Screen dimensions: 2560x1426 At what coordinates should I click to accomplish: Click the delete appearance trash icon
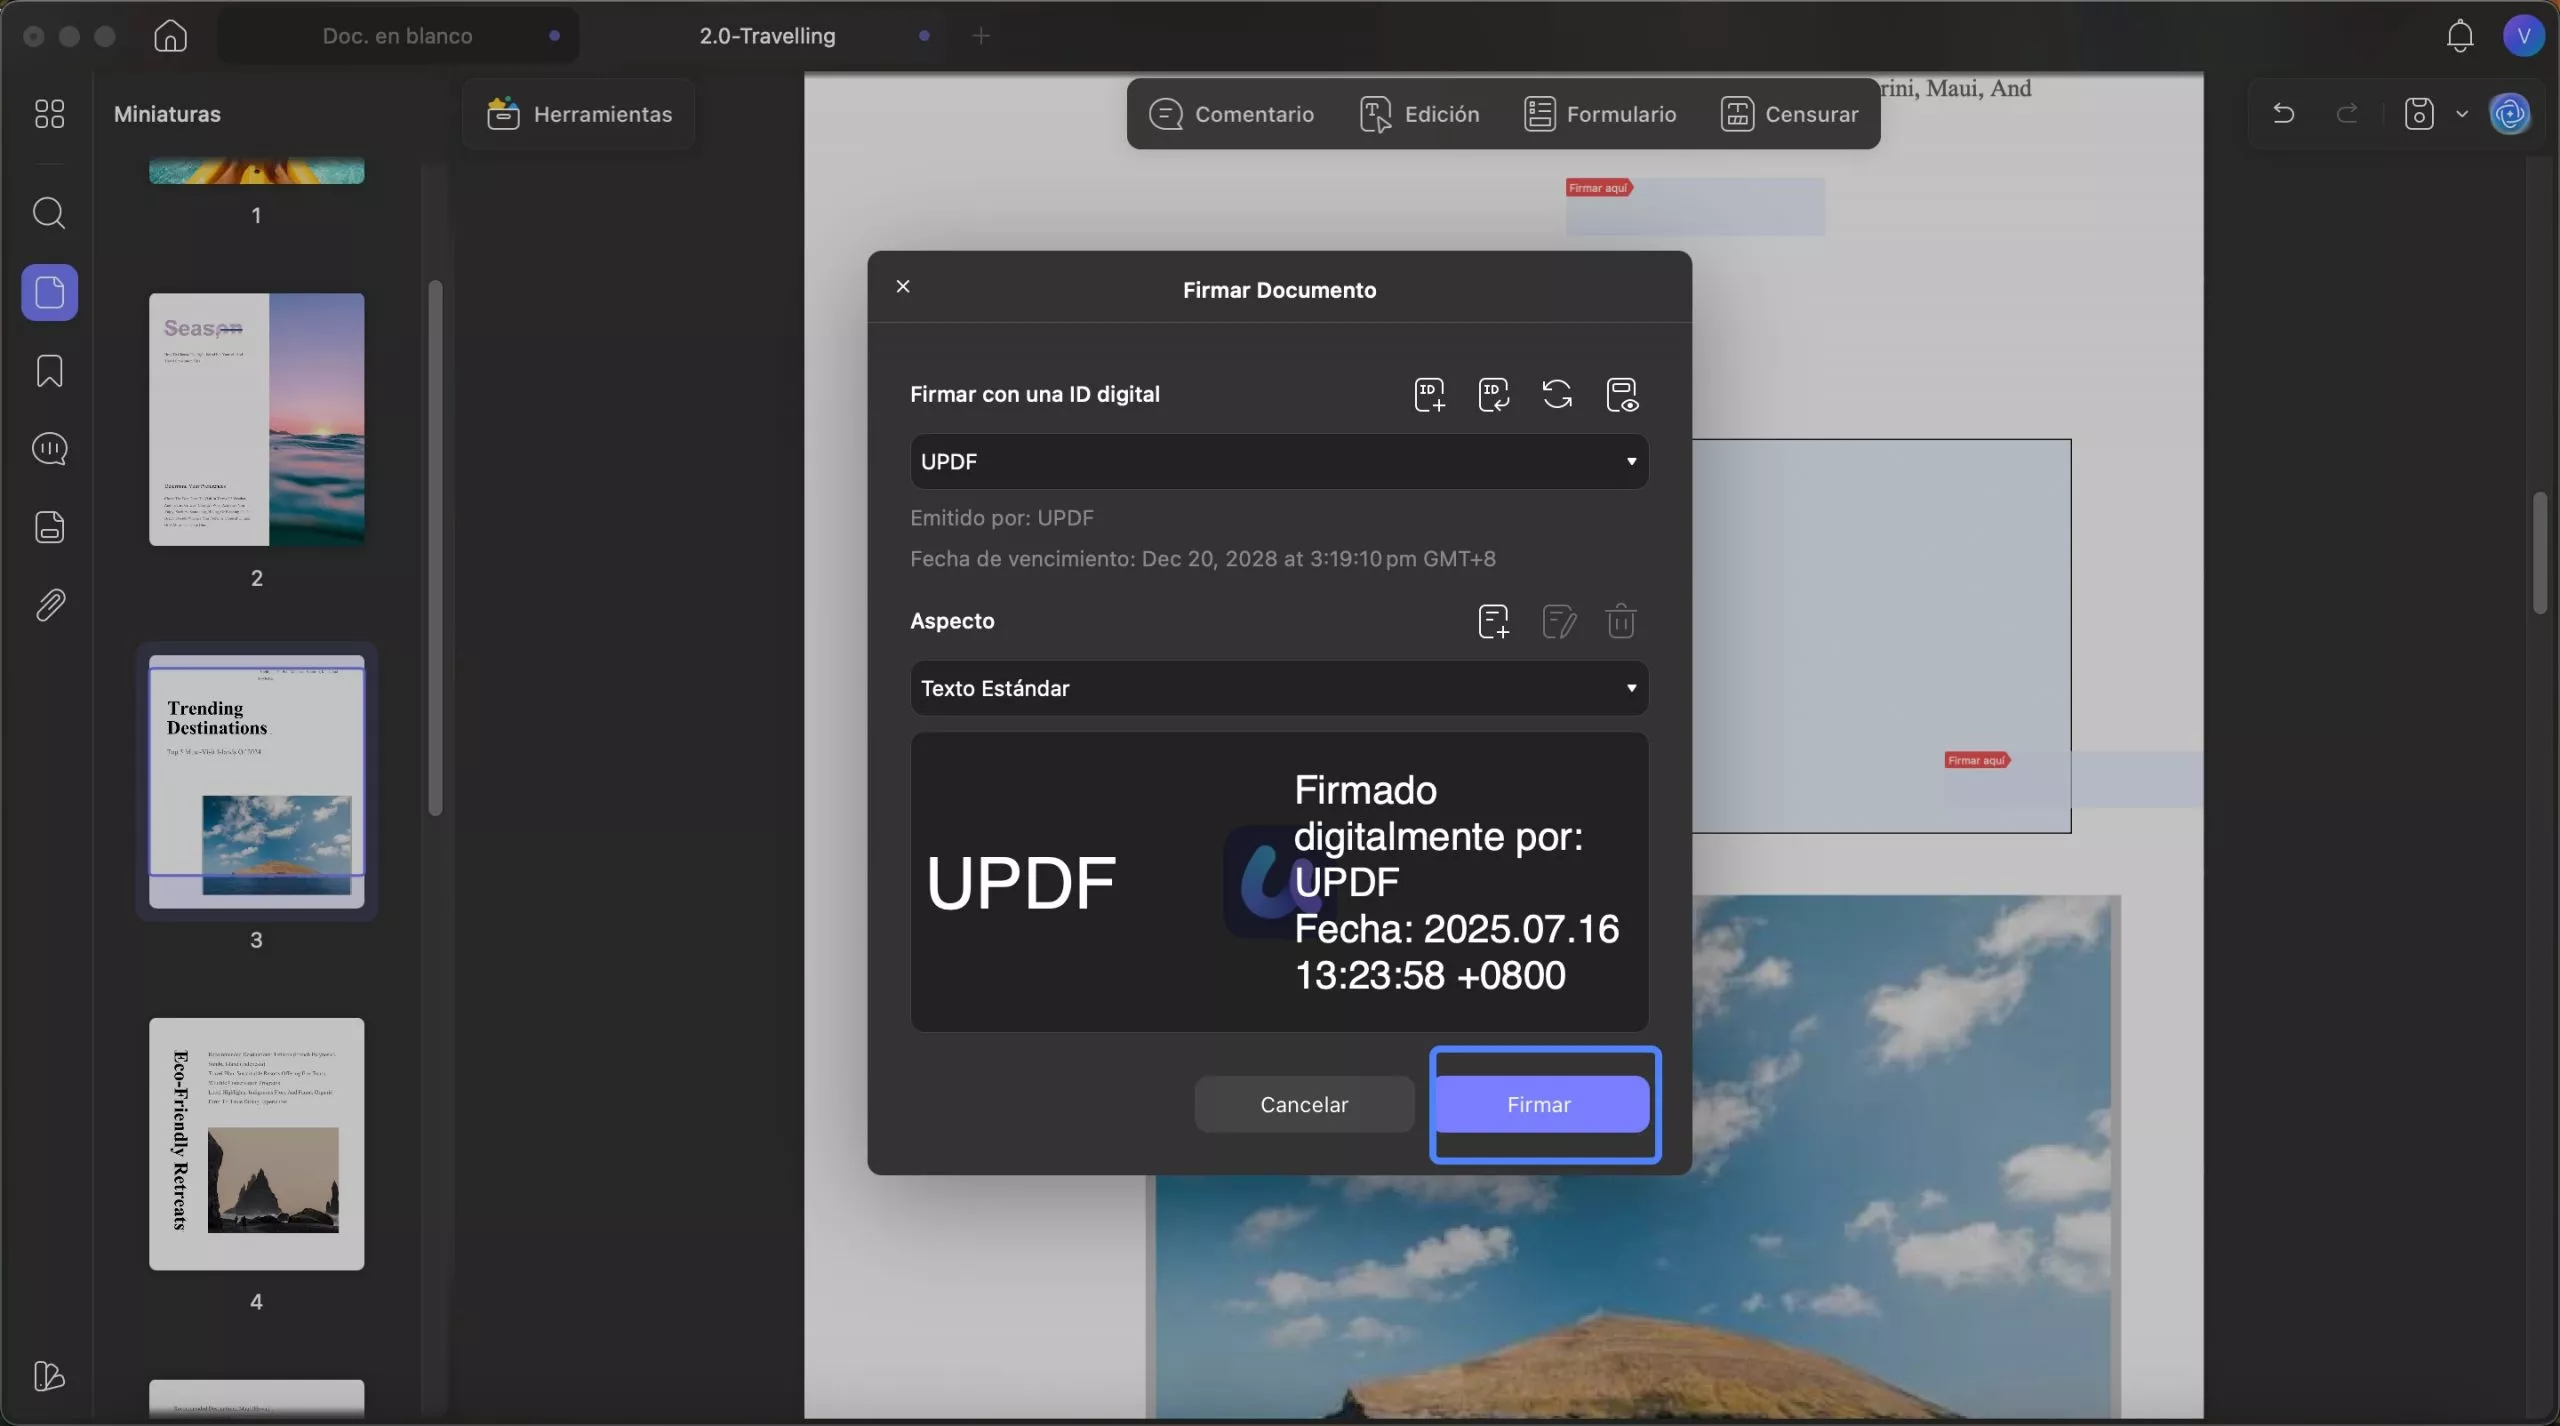pos(1621,621)
